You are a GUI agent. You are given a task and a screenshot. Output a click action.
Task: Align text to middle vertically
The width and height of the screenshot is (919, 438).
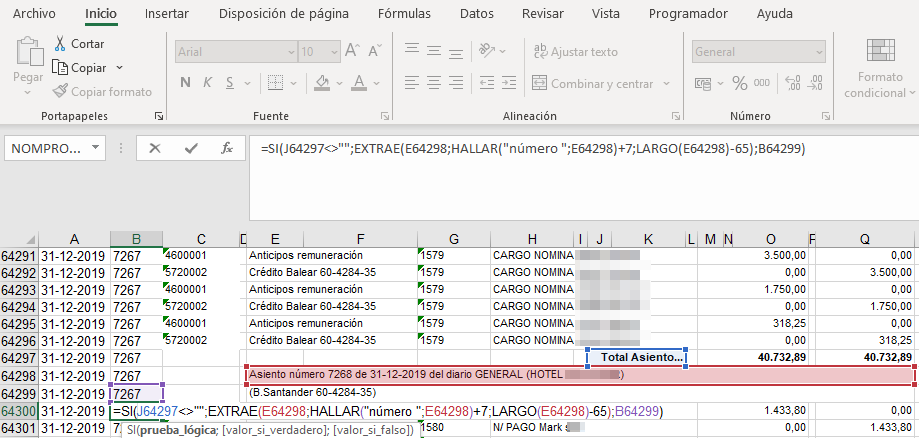434,50
